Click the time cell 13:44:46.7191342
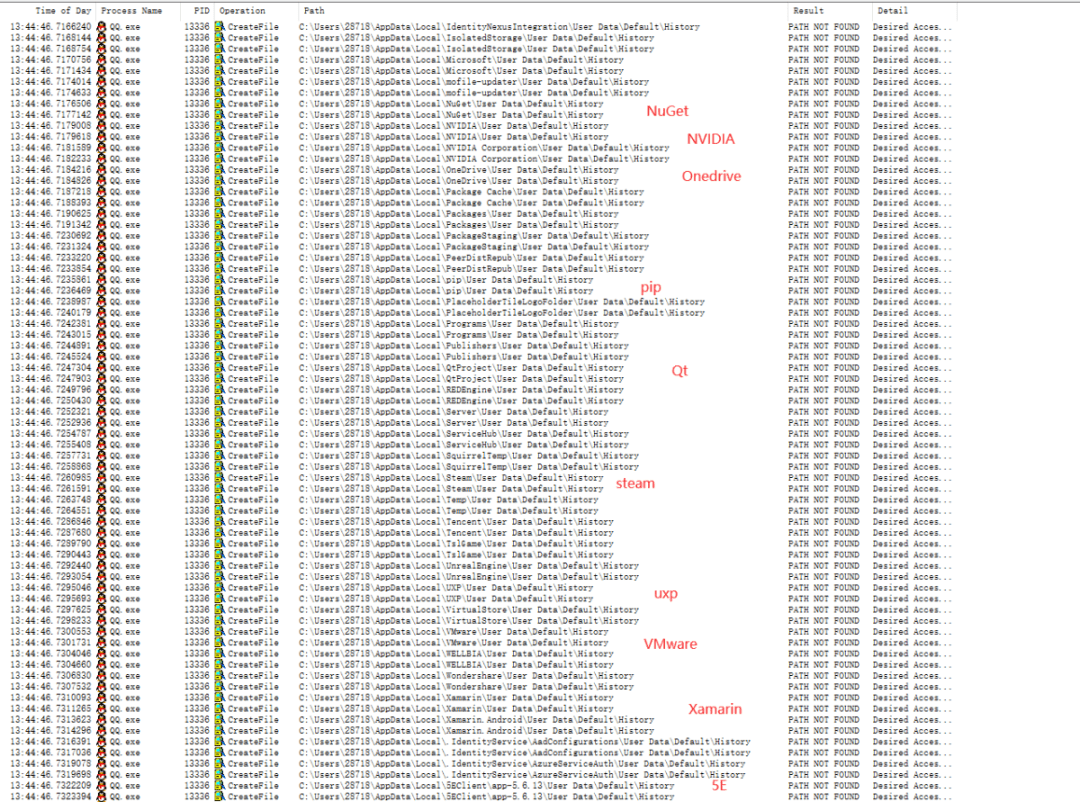The height and width of the screenshot is (802, 1080). [x=50, y=225]
